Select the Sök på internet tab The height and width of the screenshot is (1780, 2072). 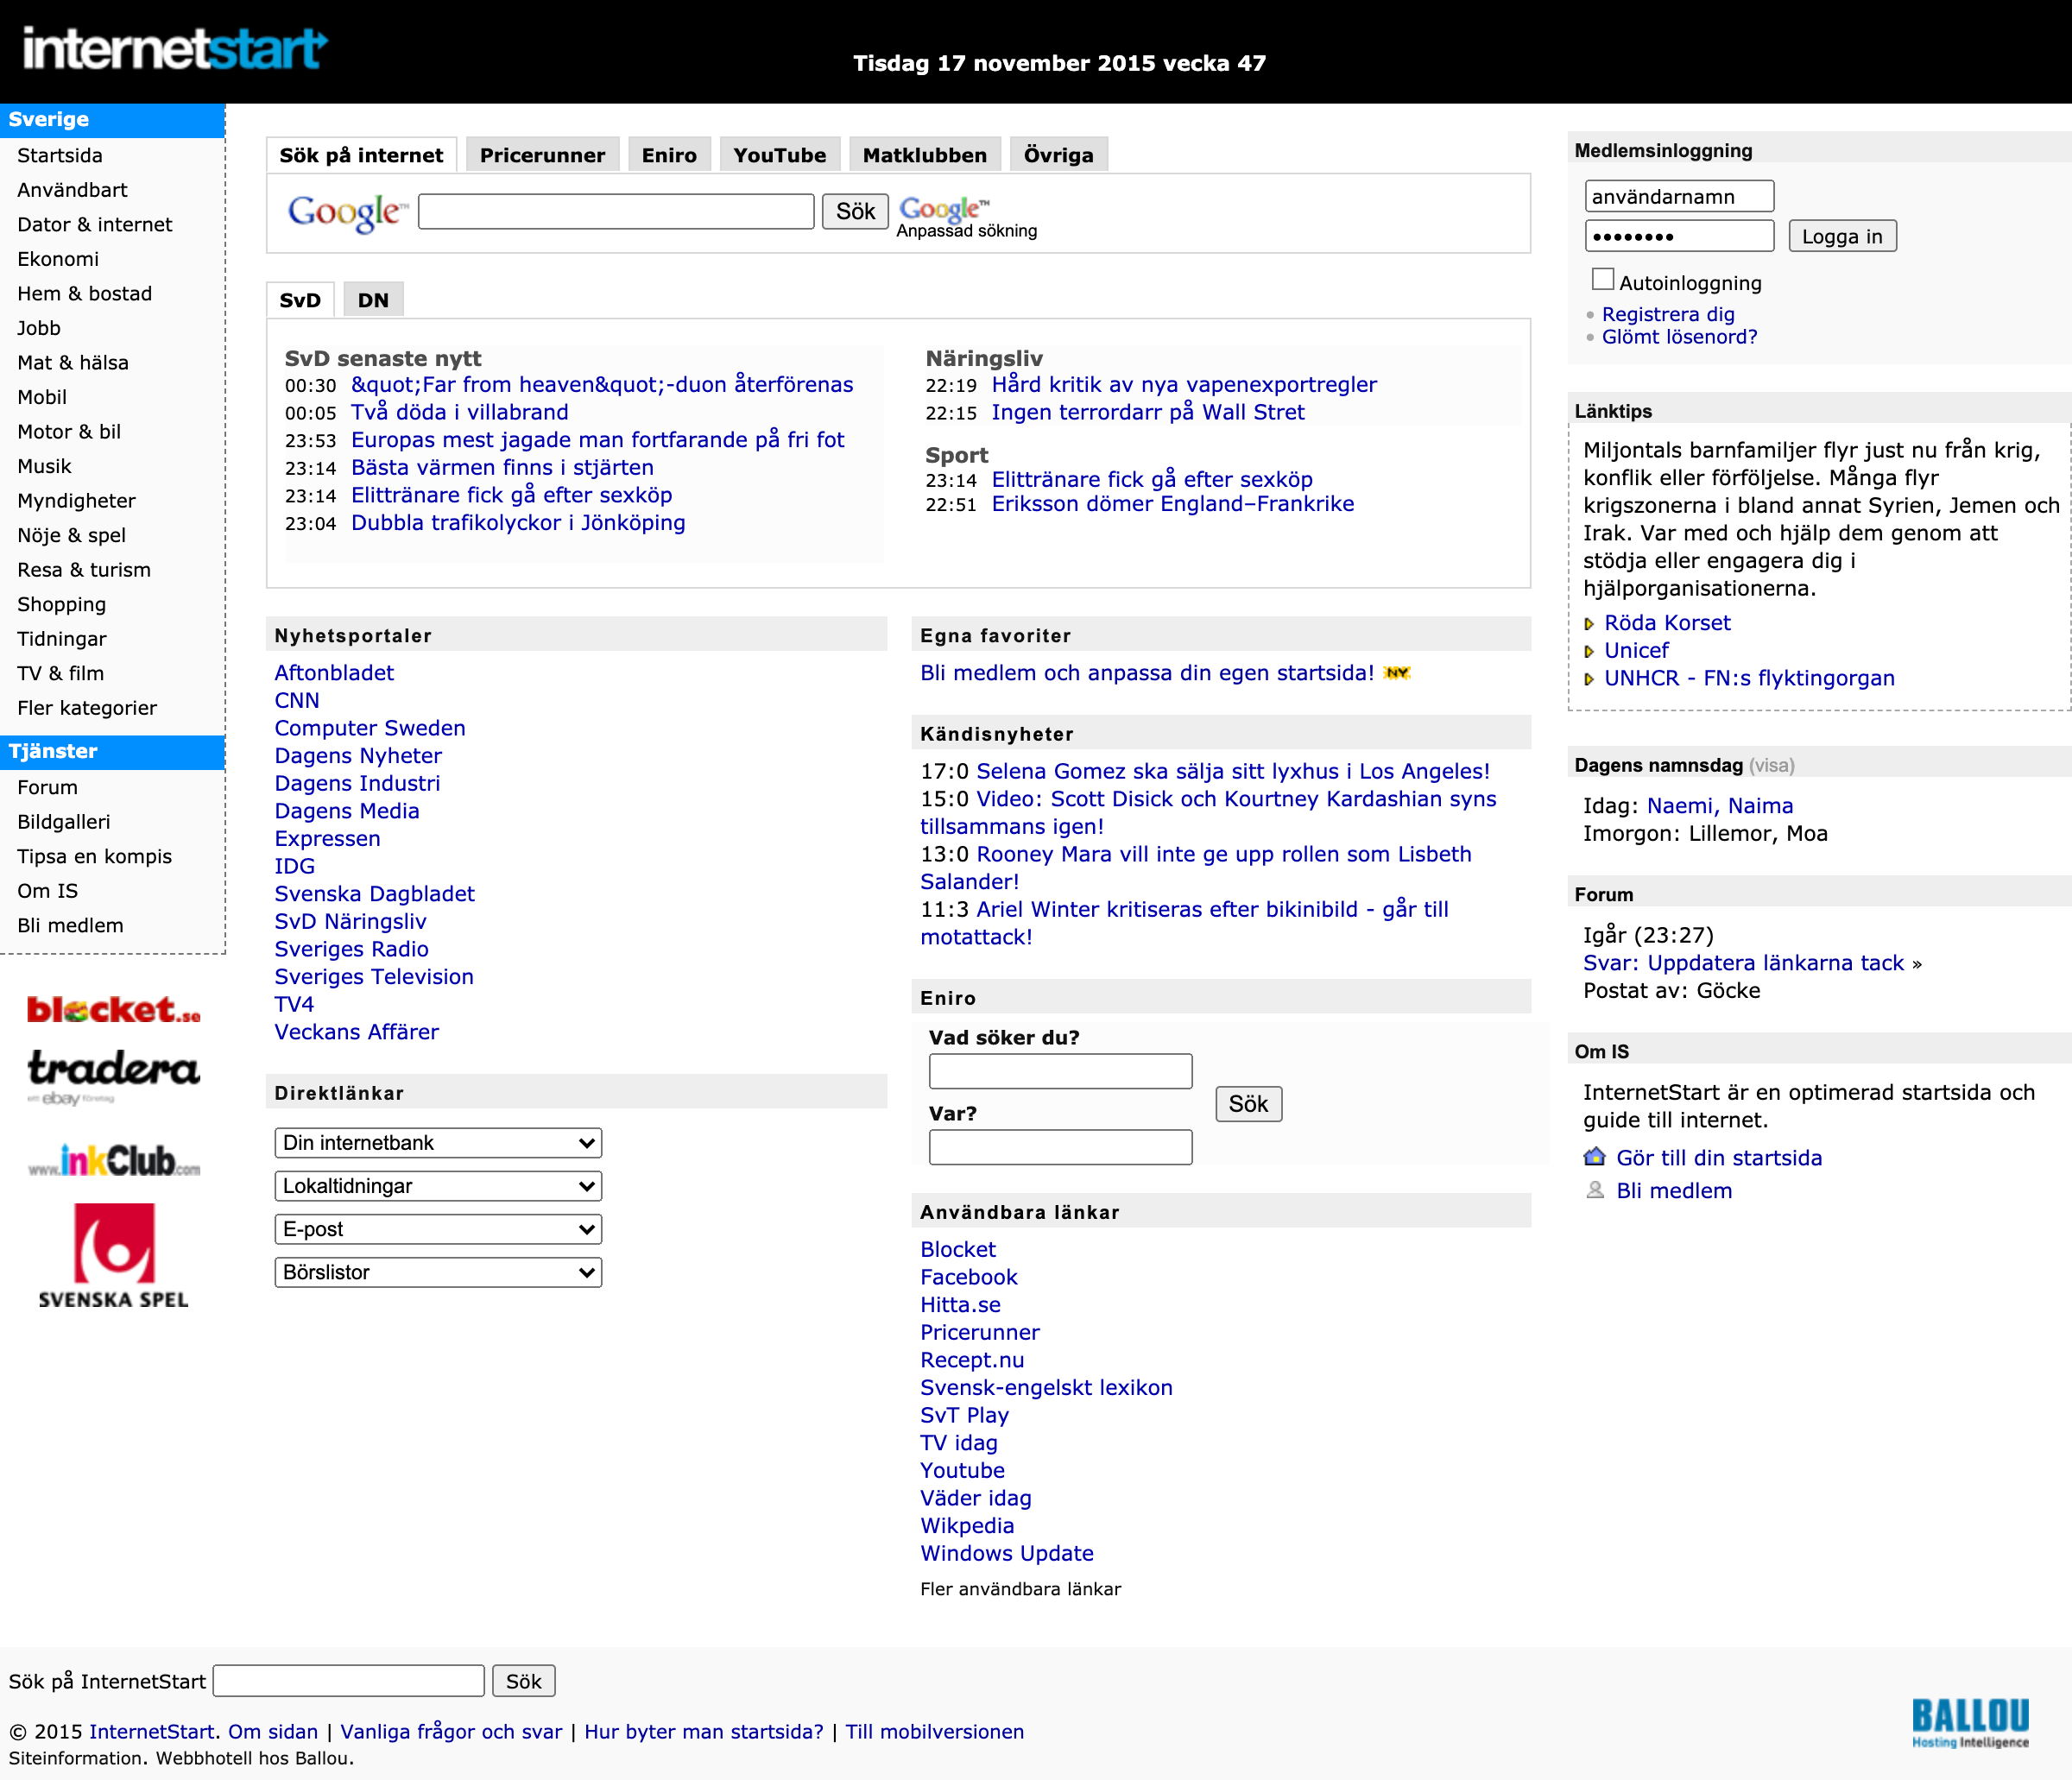(x=361, y=155)
